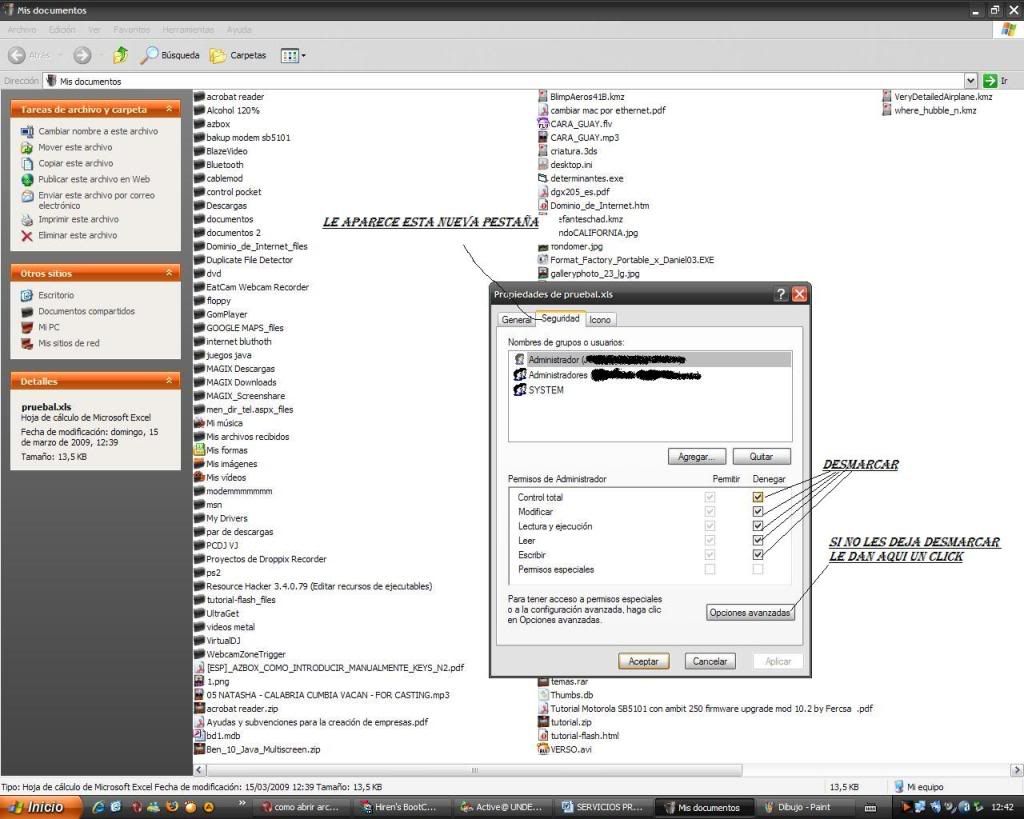Go back with the Atrás button
Image resolution: width=1024 pixels, height=819 pixels.
(29, 56)
